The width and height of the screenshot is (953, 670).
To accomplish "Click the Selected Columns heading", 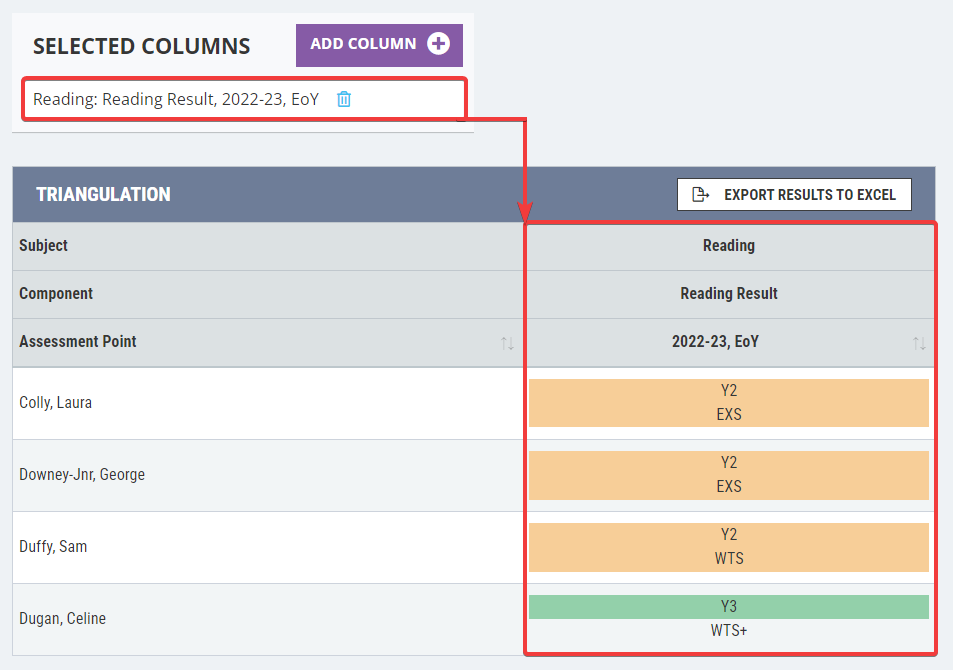I will [141, 47].
